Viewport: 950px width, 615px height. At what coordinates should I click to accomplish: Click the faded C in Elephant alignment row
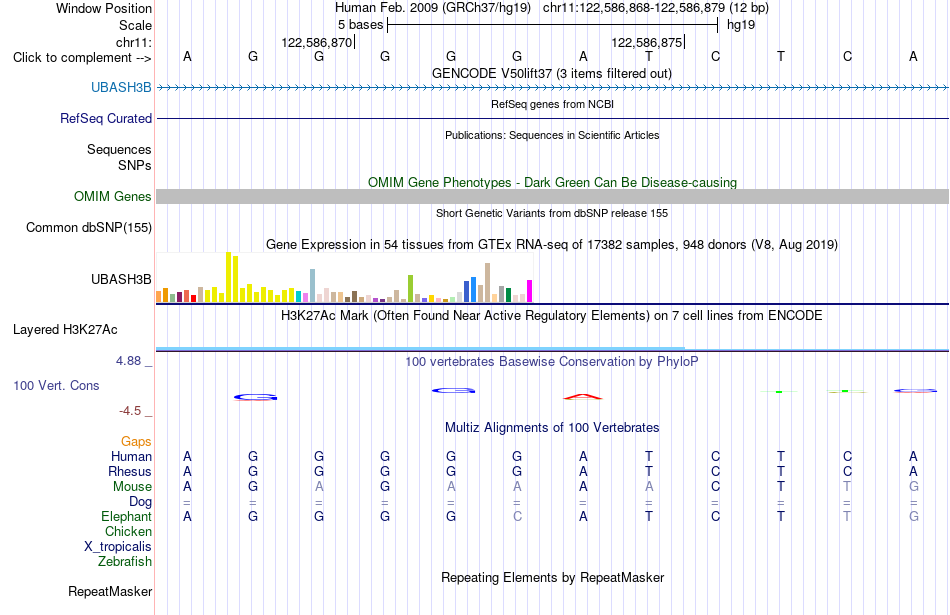point(517,516)
